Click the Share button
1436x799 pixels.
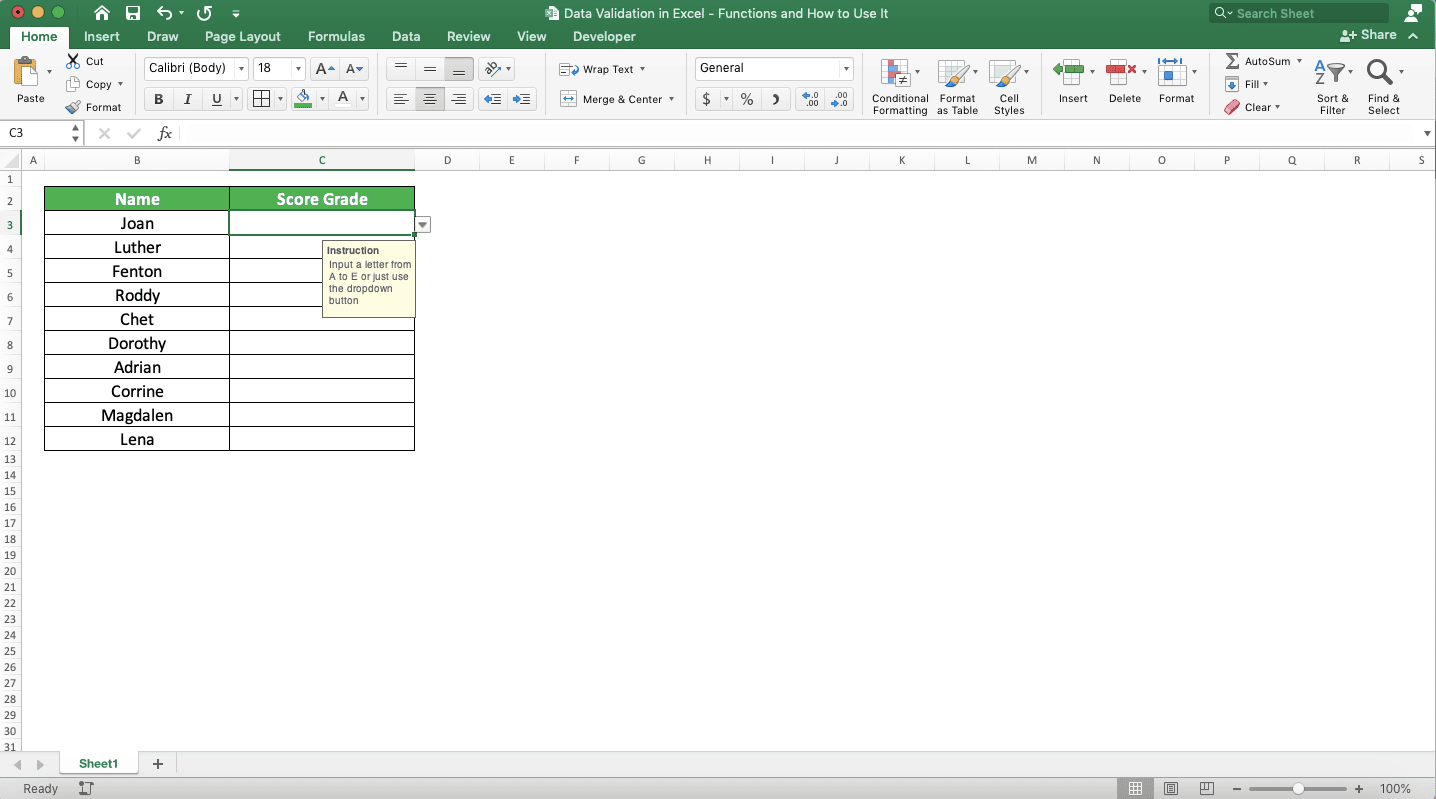click(x=1369, y=35)
